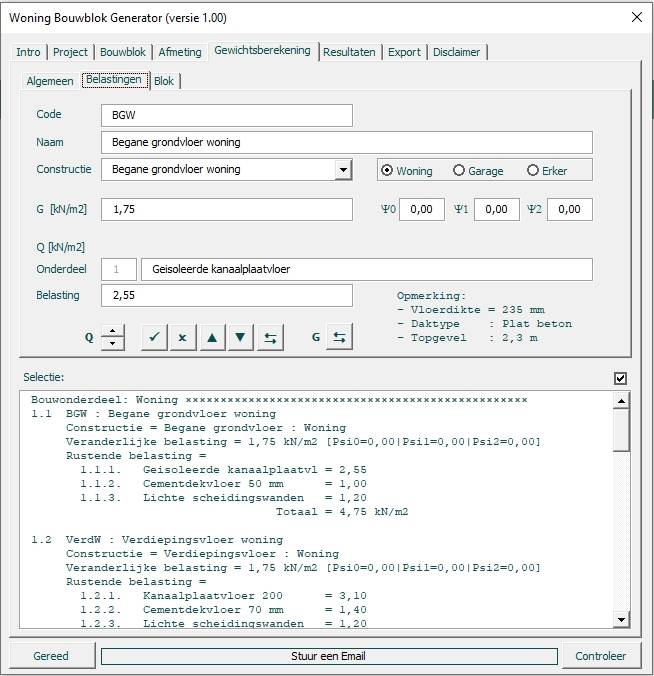Open the Disclaimer tab
This screenshot has height=676, width=654.
pyautogui.click(x=456, y=52)
